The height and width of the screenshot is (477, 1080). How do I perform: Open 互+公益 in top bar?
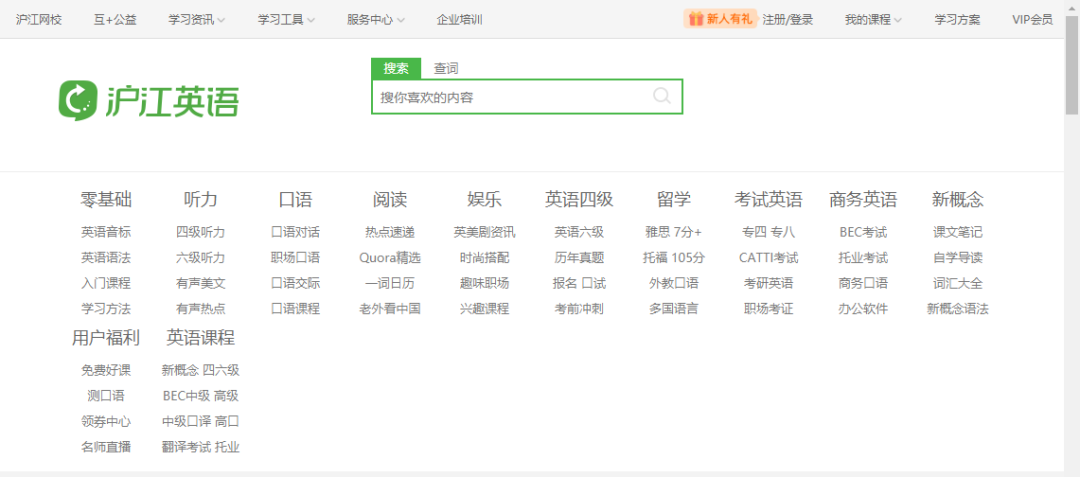(115, 20)
